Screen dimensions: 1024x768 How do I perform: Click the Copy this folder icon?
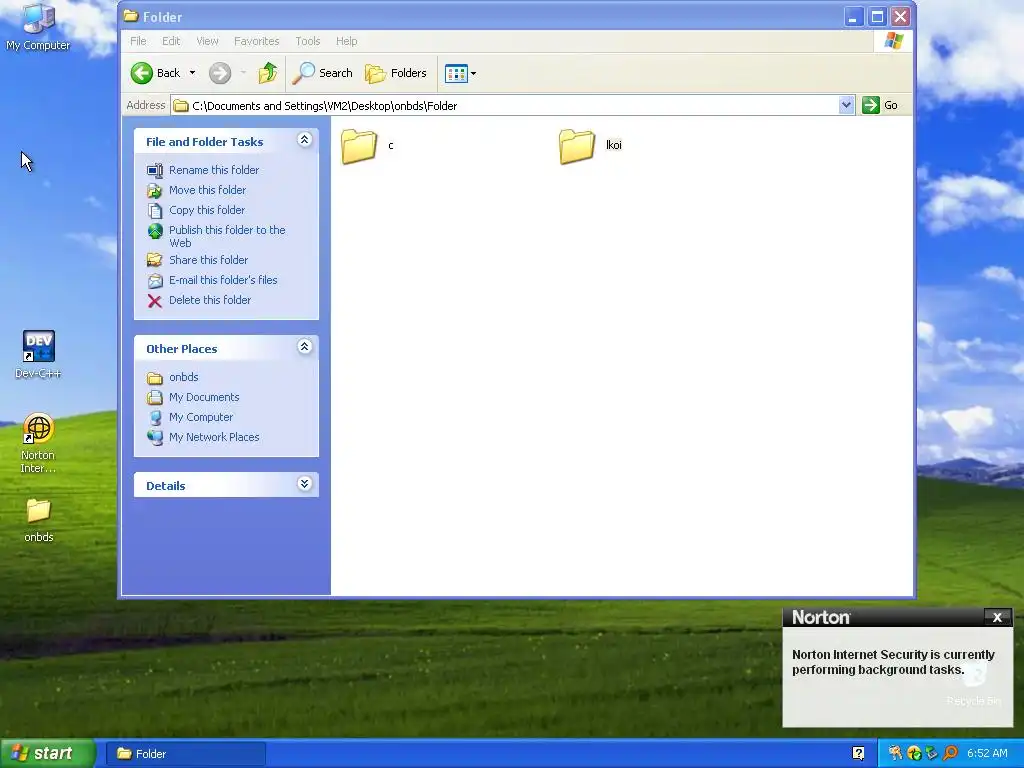[155, 211]
